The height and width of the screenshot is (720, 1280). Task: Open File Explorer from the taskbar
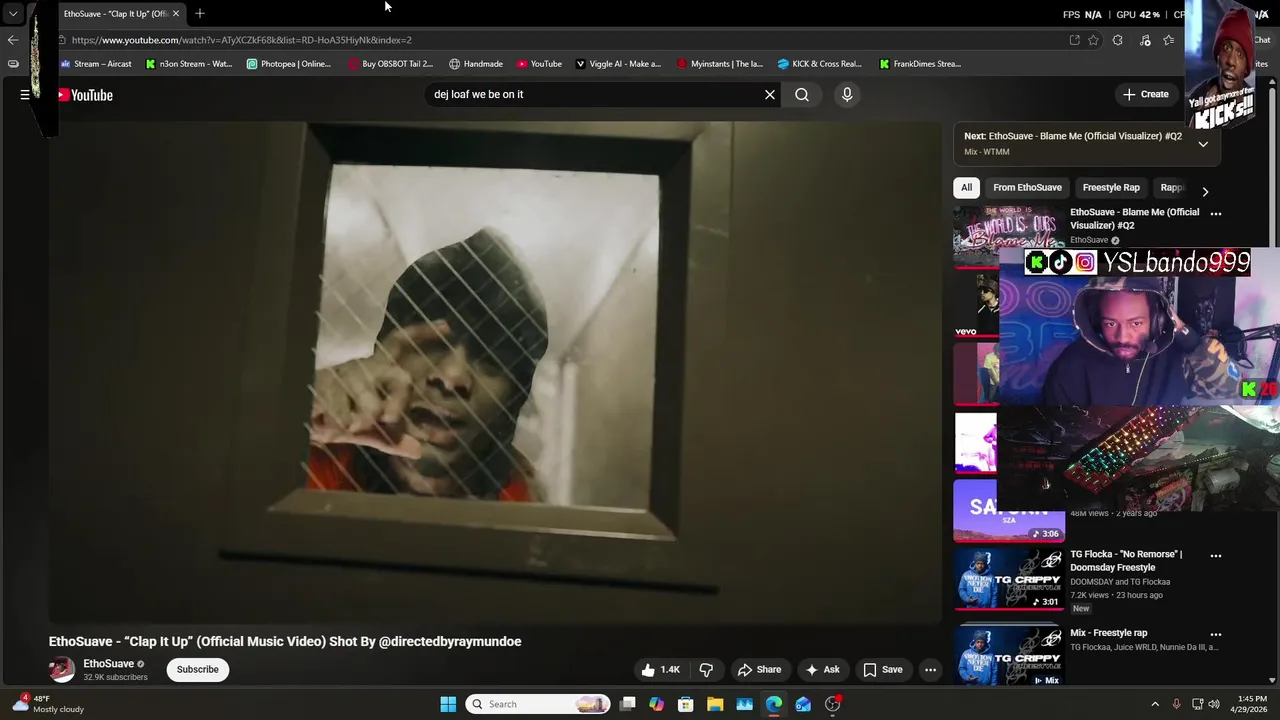715,704
